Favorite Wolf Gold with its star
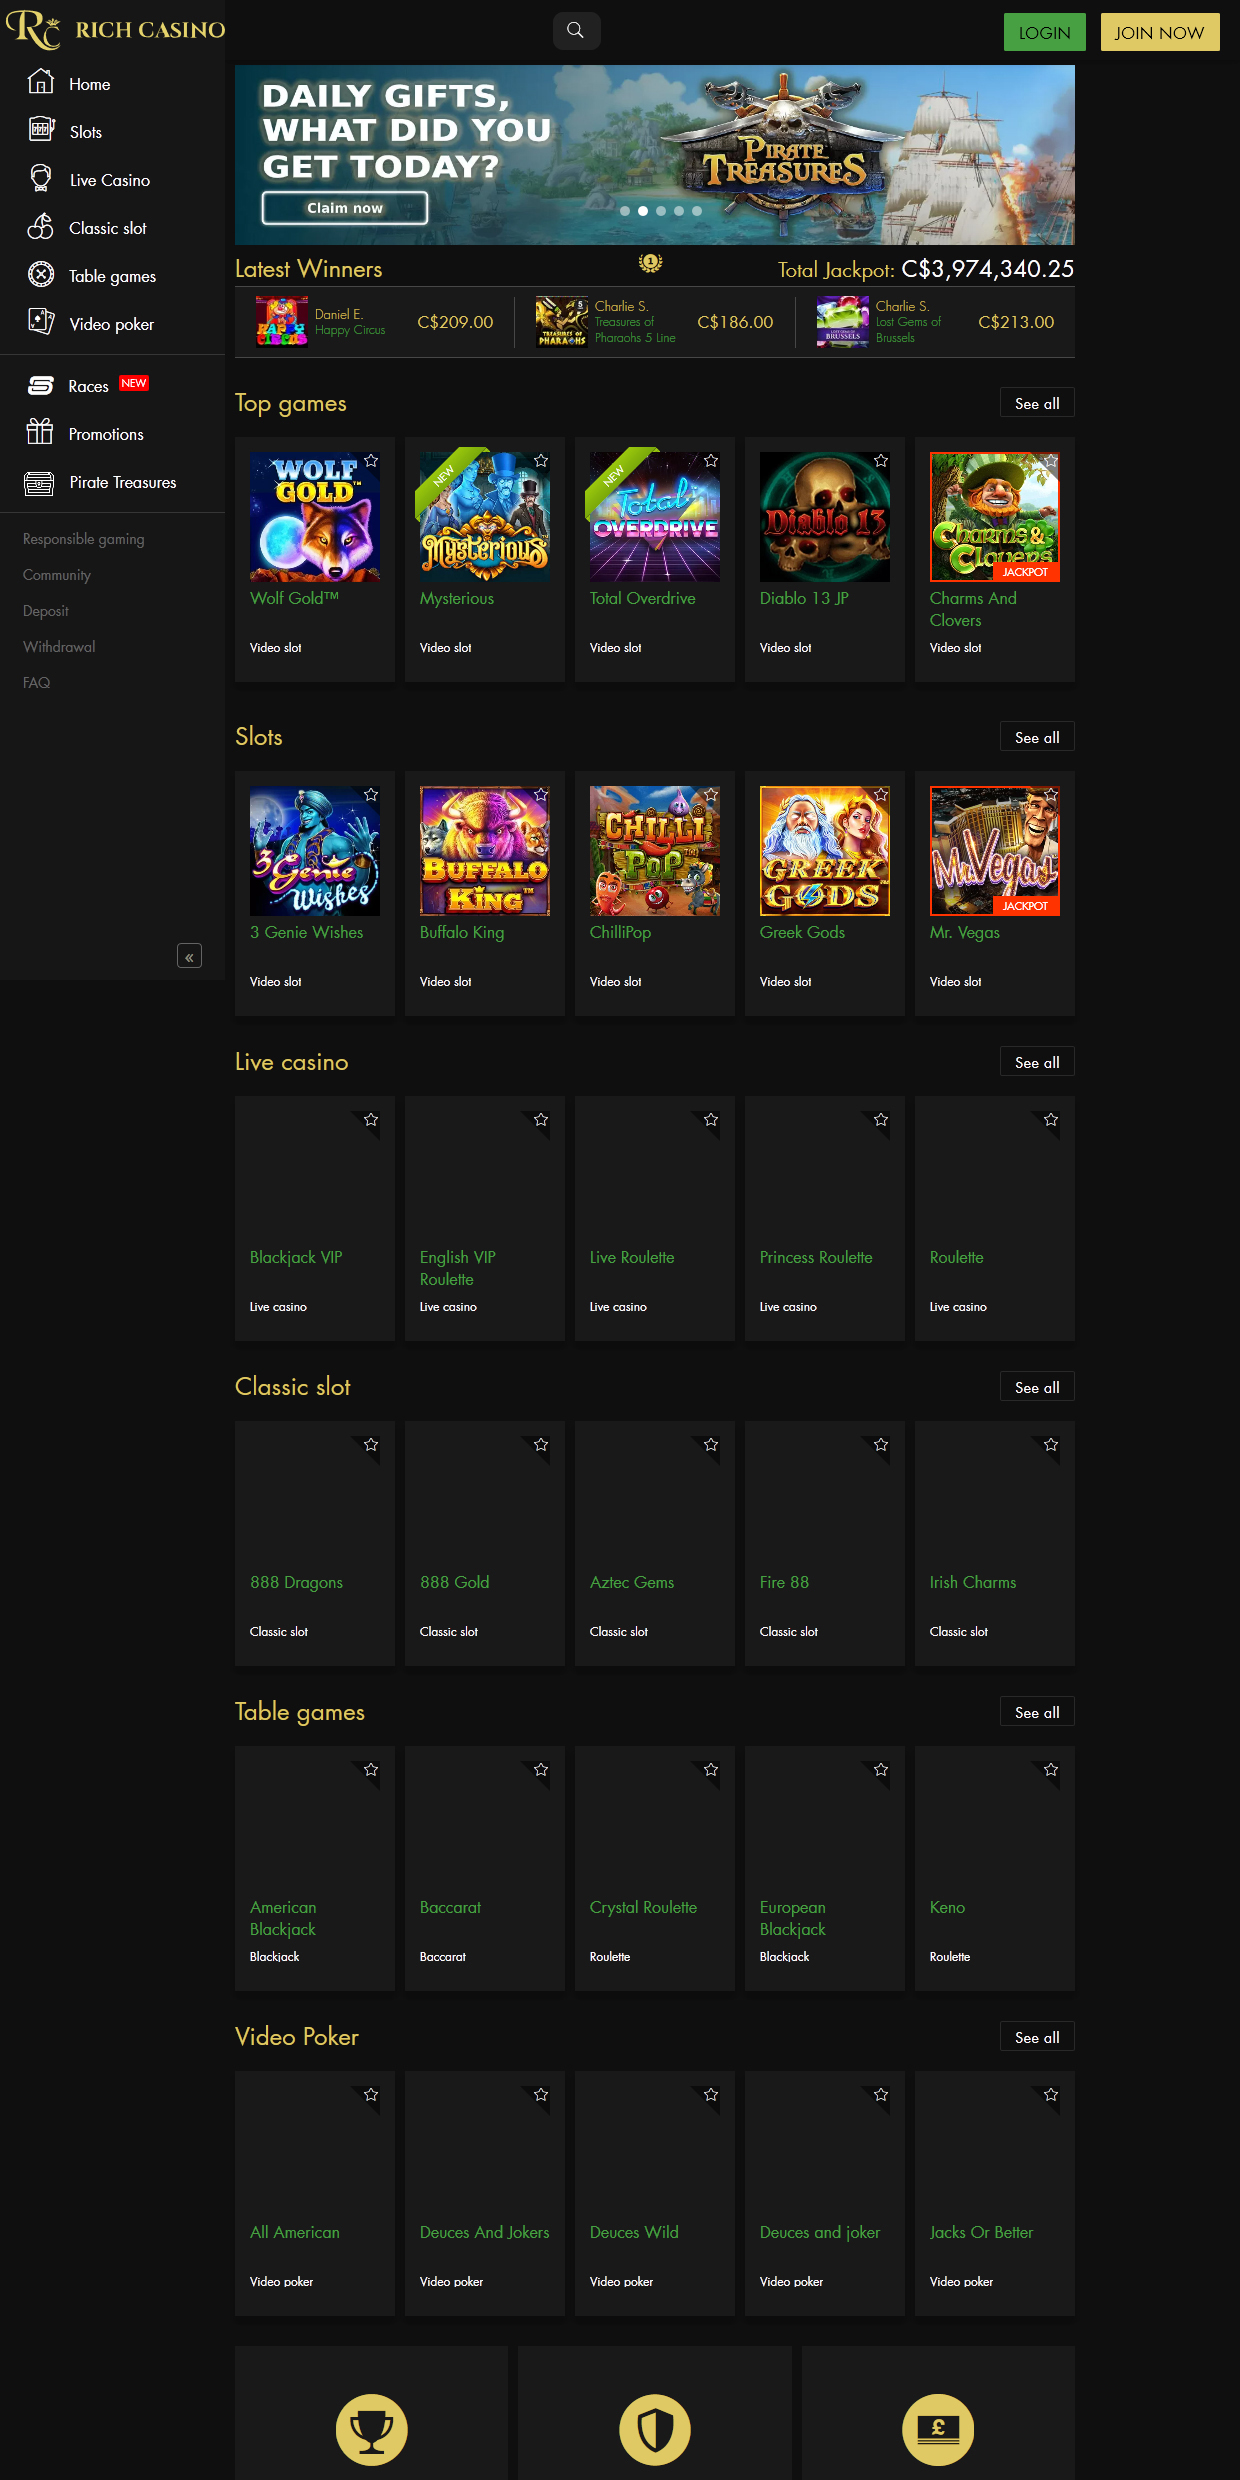 pos(371,461)
